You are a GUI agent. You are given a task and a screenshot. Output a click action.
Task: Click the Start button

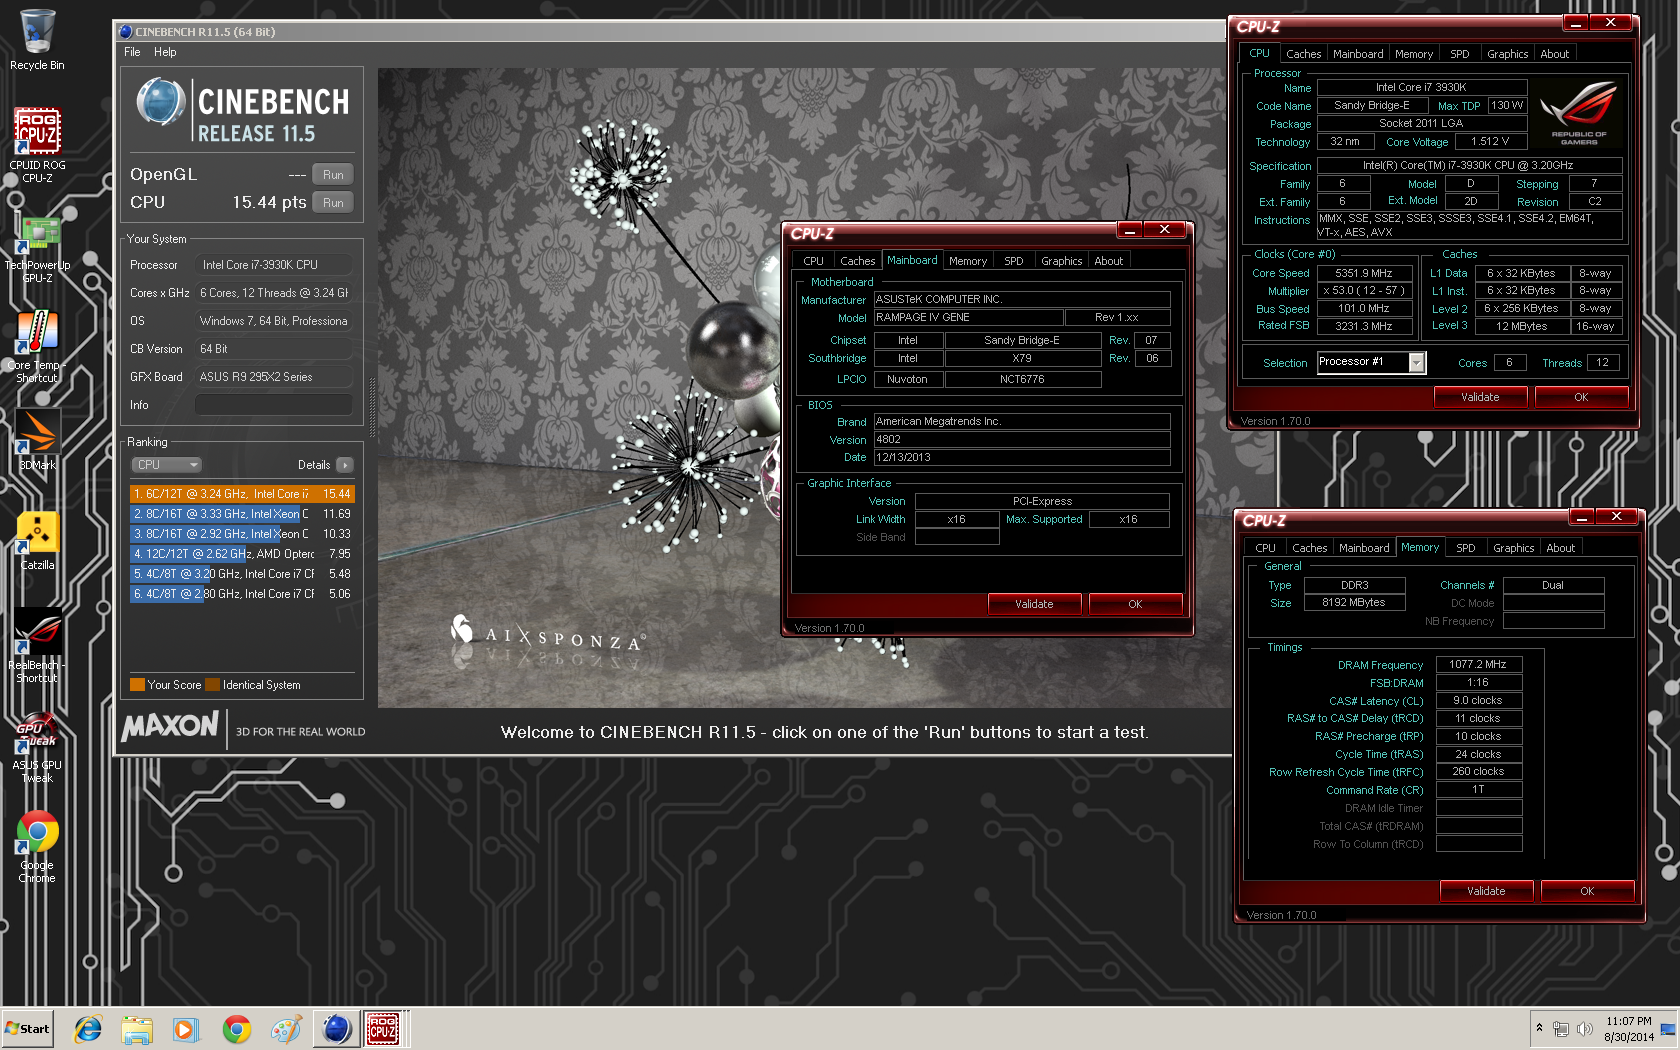coord(28,1029)
